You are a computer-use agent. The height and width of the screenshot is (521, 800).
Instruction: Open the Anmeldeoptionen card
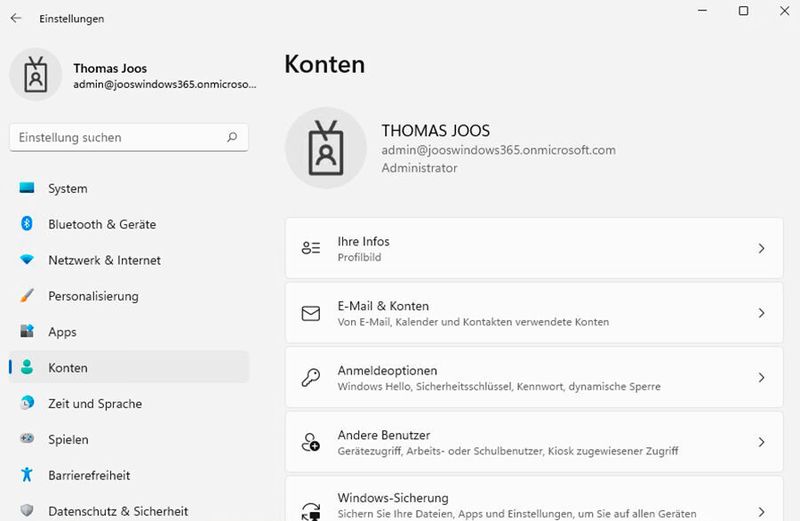(534, 378)
